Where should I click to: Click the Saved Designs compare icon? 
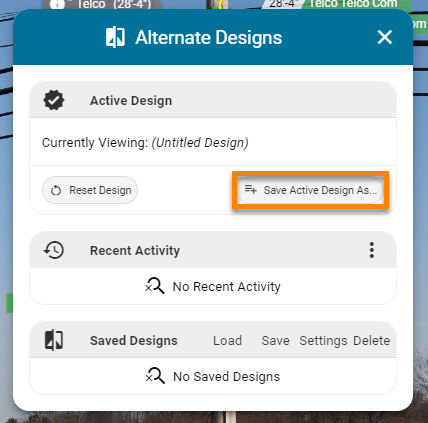54,340
